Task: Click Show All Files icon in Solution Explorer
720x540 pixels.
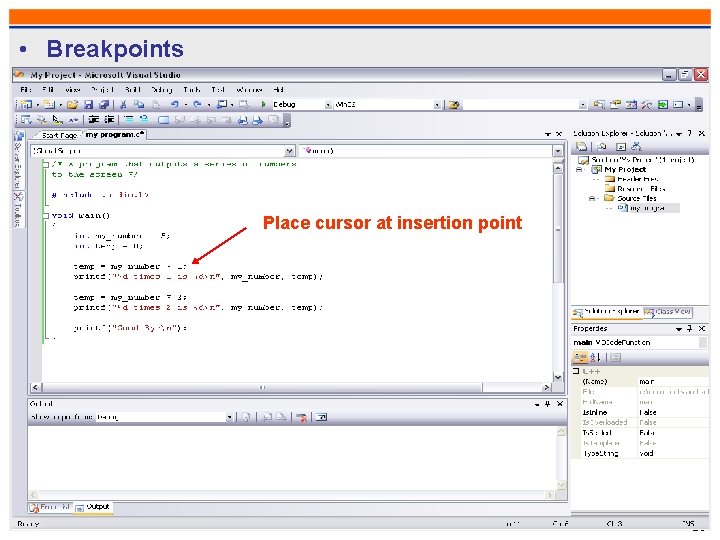Action: [x=602, y=146]
